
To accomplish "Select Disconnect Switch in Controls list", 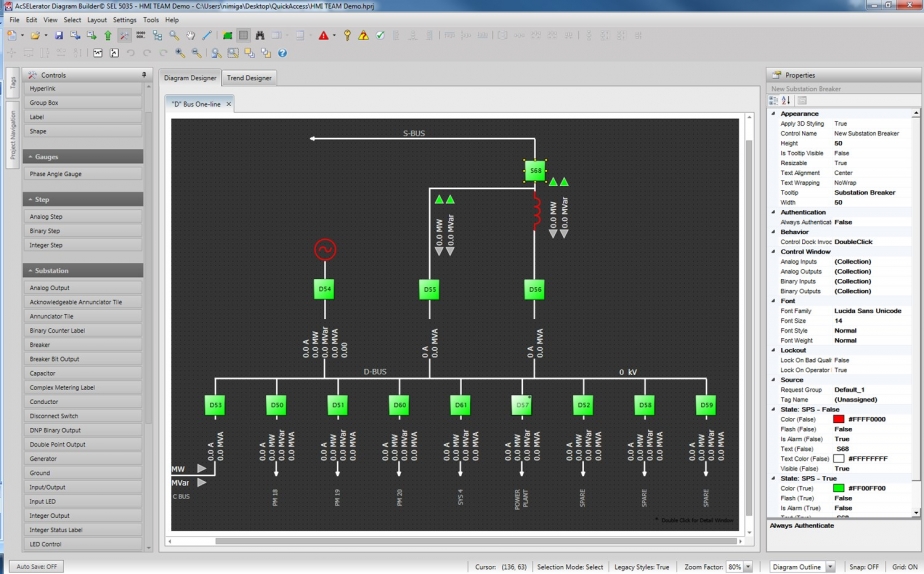I will pos(54,416).
